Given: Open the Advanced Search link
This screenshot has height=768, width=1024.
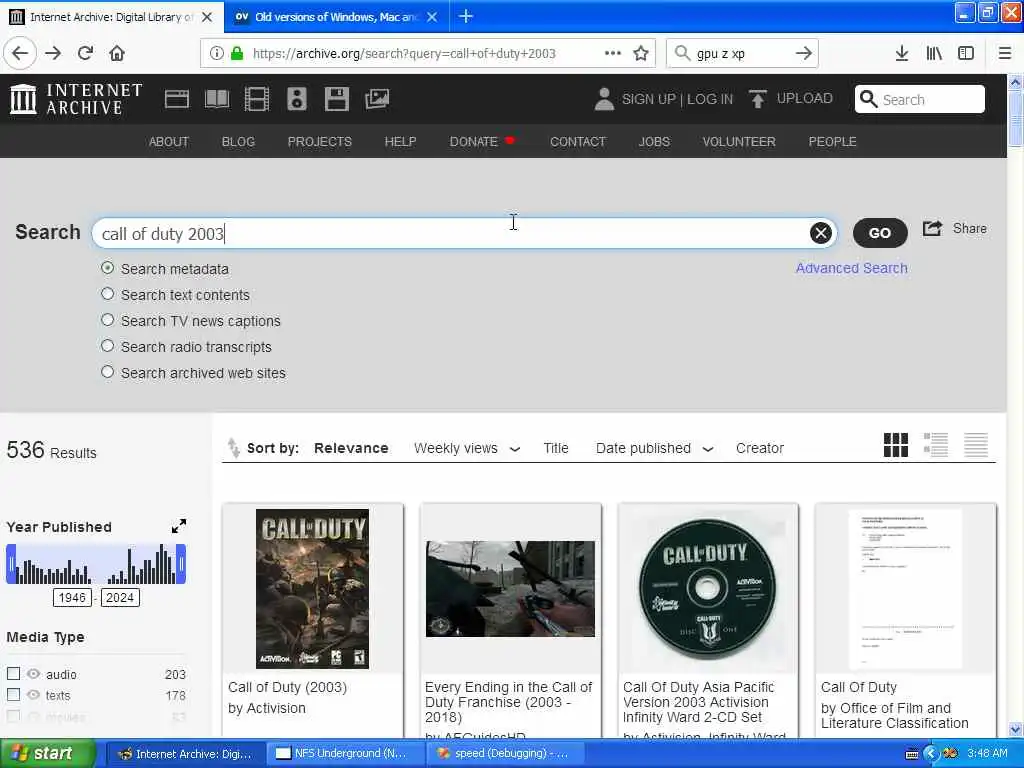Looking at the screenshot, I should pos(851,268).
